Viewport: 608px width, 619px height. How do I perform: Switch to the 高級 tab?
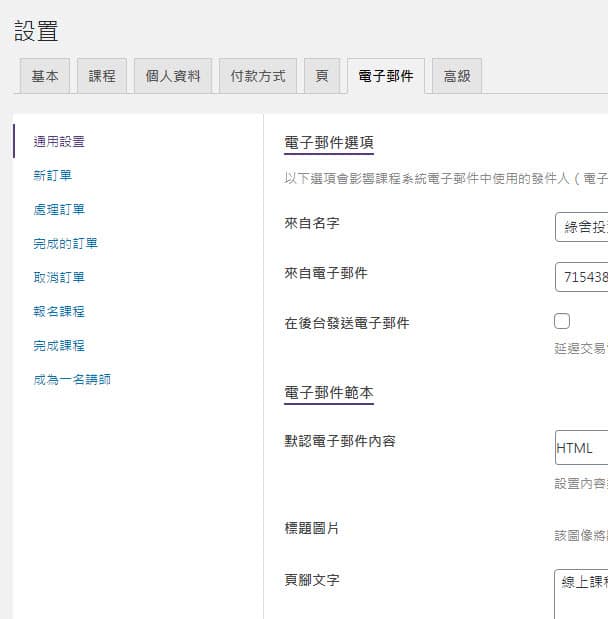click(457, 76)
